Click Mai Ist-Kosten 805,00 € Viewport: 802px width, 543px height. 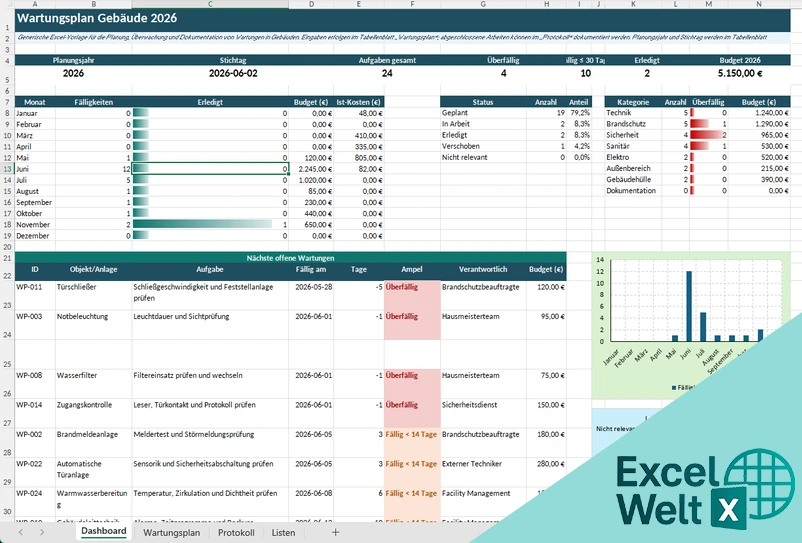tap(359, 158)
